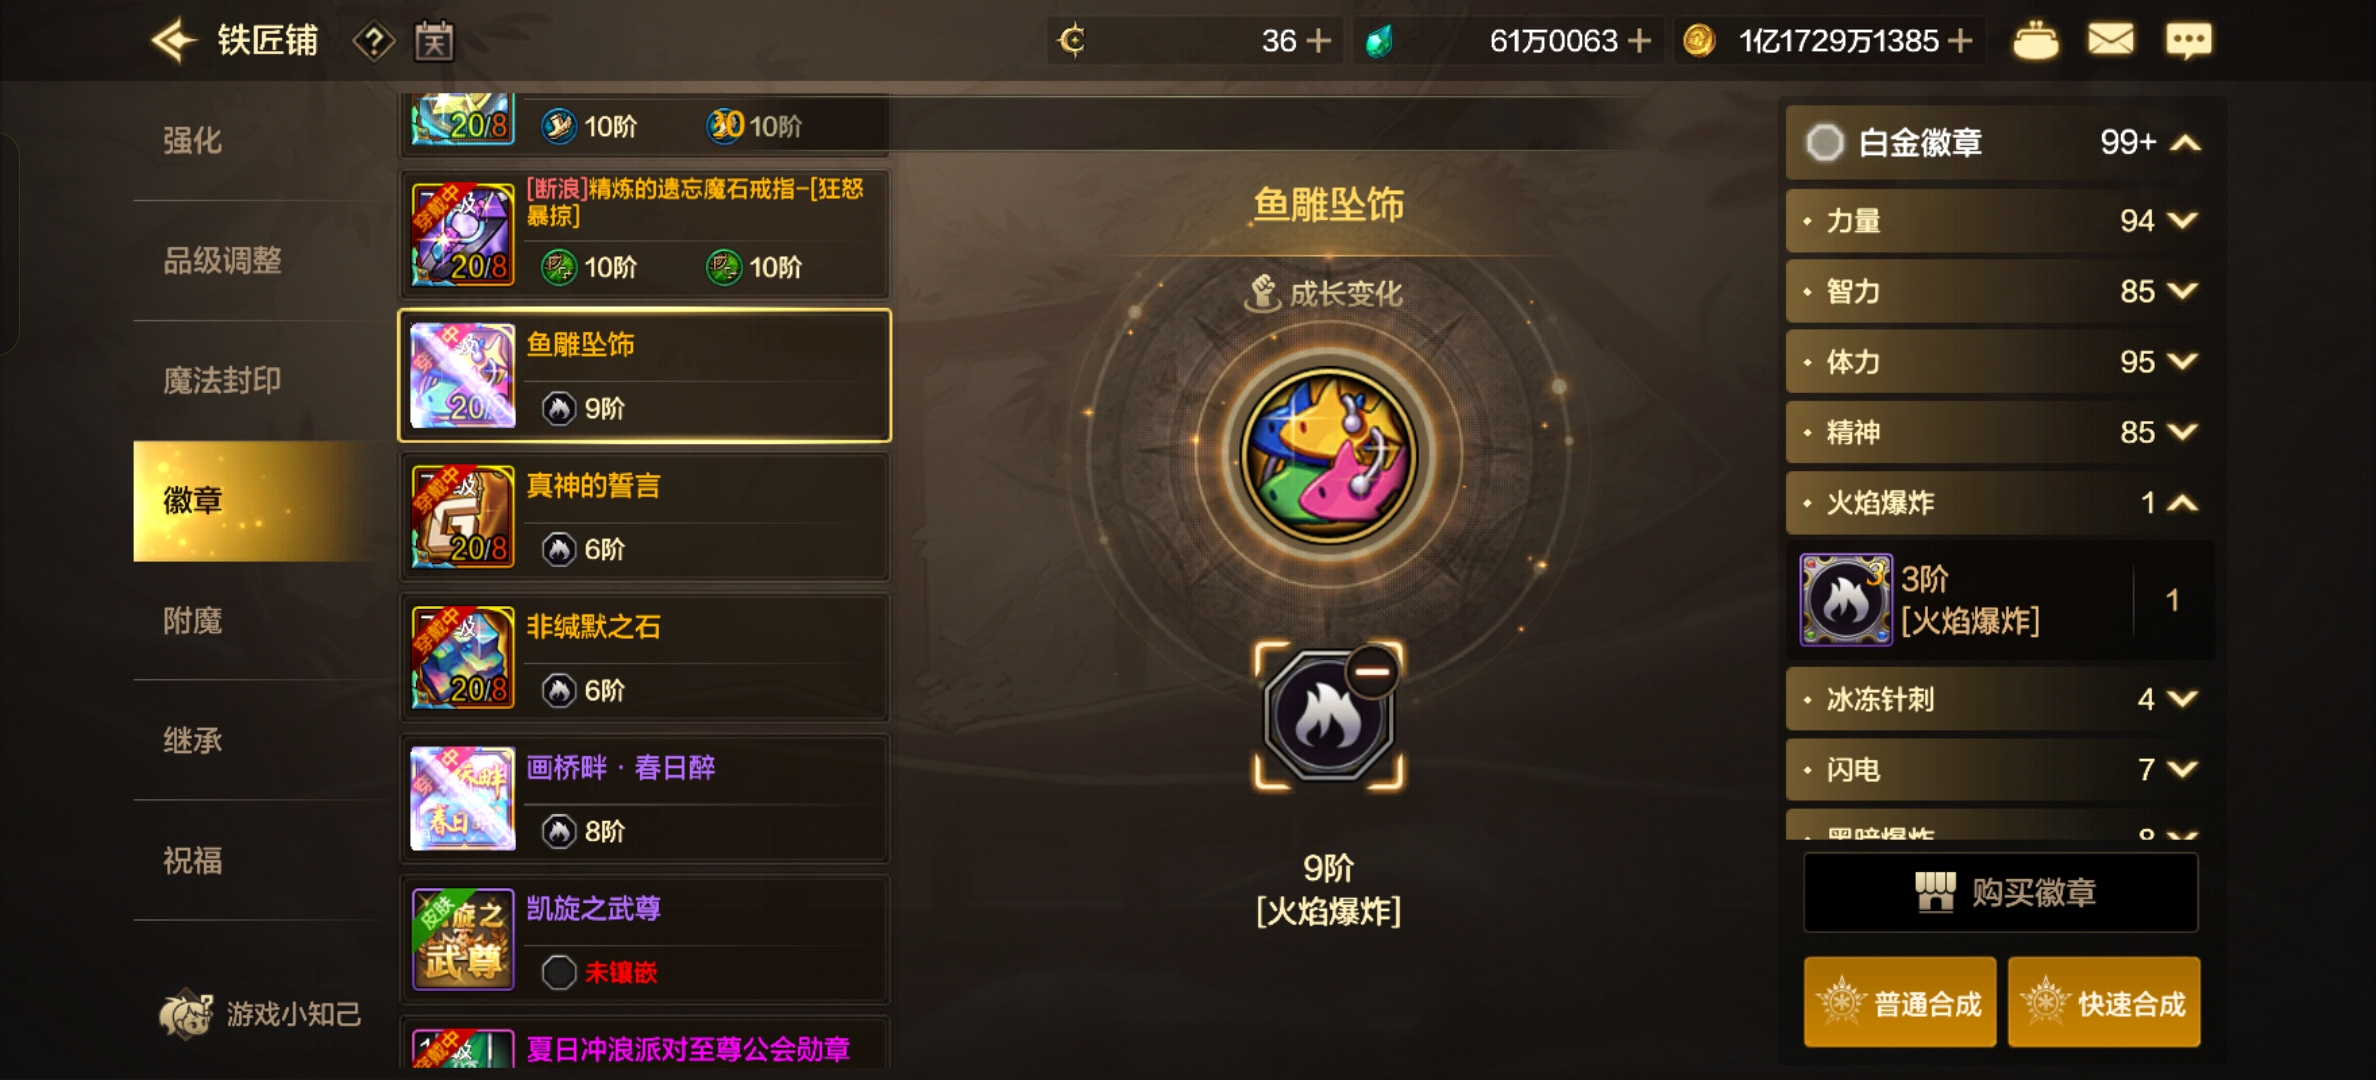This screenshot has width=2376, height=1080.
Task: Open the mail envelope icon
Action: coord(2110,40)
